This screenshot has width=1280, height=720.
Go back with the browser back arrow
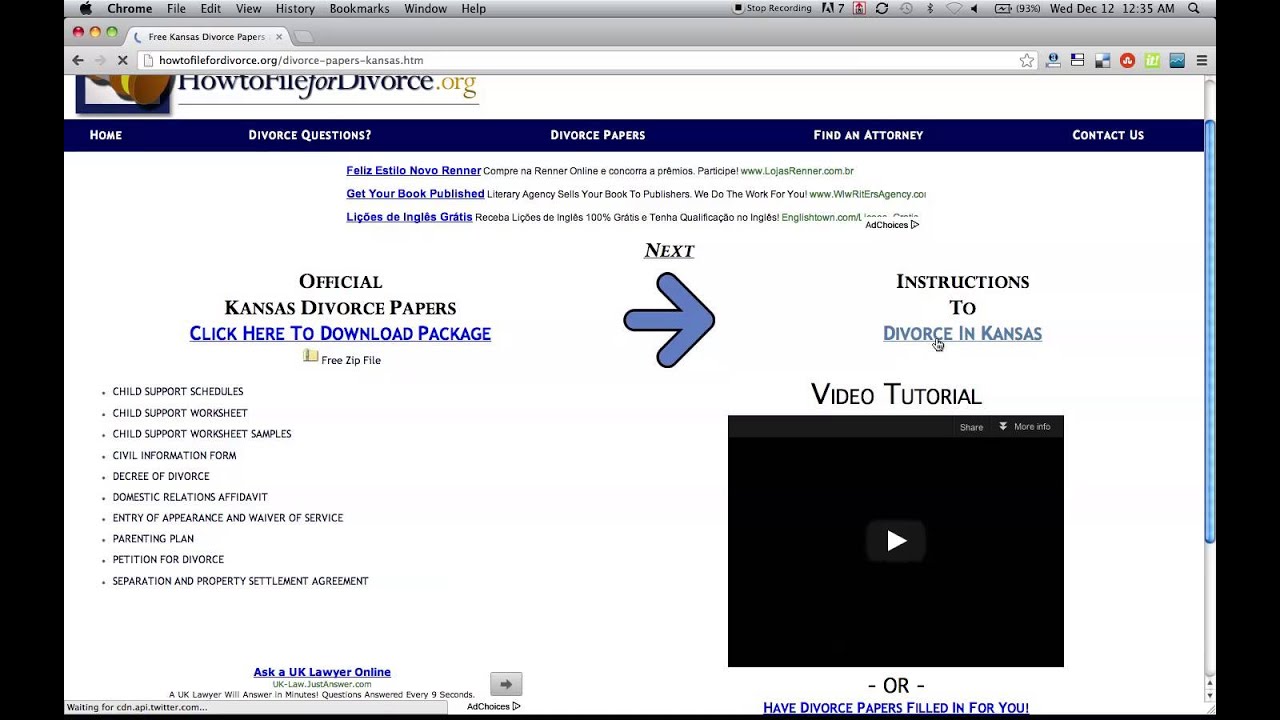point(78,60)
